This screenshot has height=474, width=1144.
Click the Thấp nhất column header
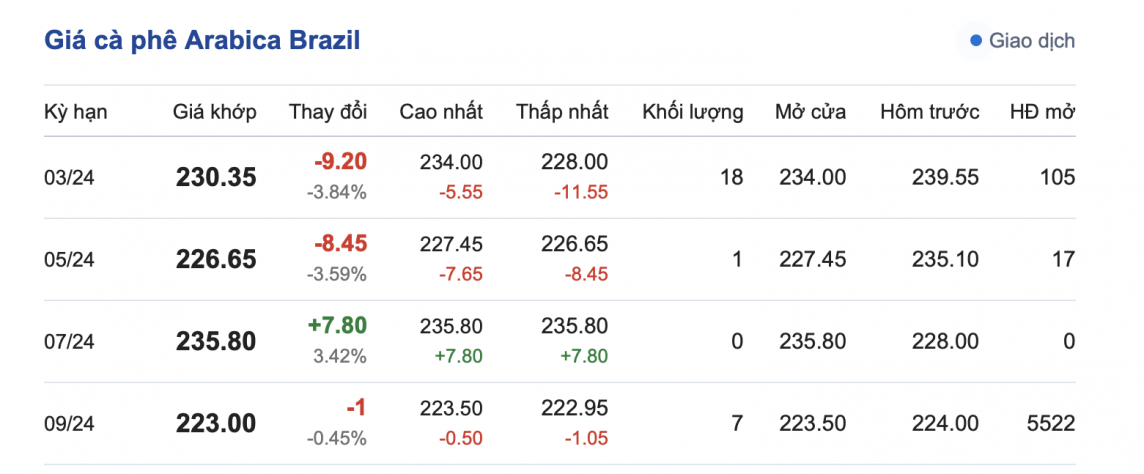(x=562, y=112)
